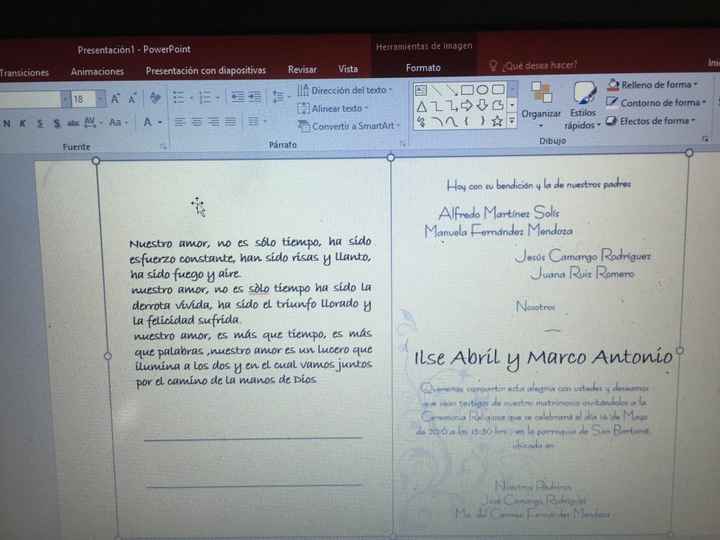The width and height of the screenshot is (720, 540).
Task: Decrease the list indent level
Action: [x=238, y=96]
